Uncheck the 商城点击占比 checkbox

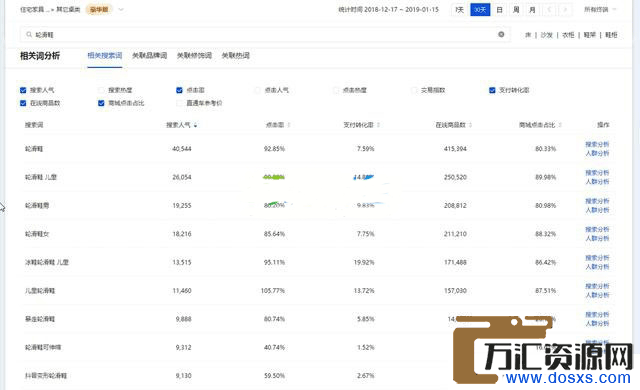pos(101,103)
